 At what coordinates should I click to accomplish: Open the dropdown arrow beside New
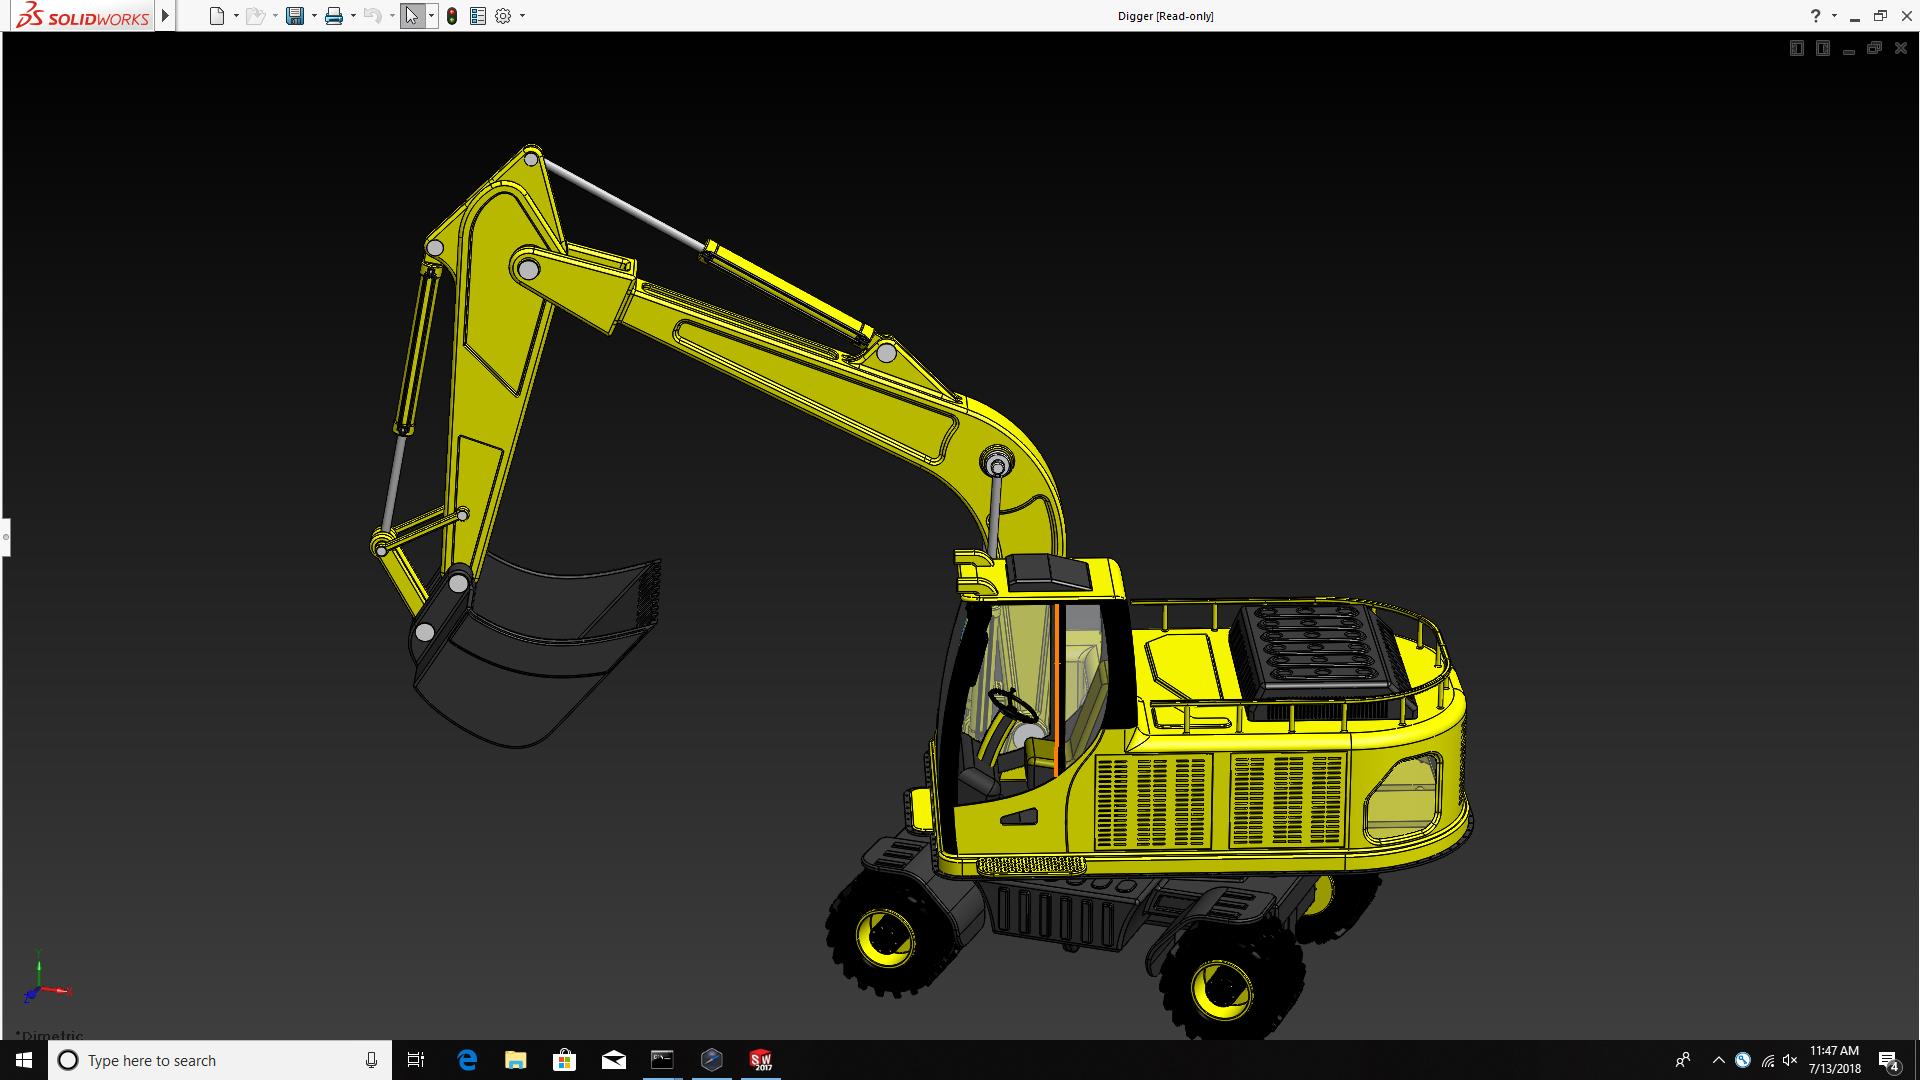point(236,16)
